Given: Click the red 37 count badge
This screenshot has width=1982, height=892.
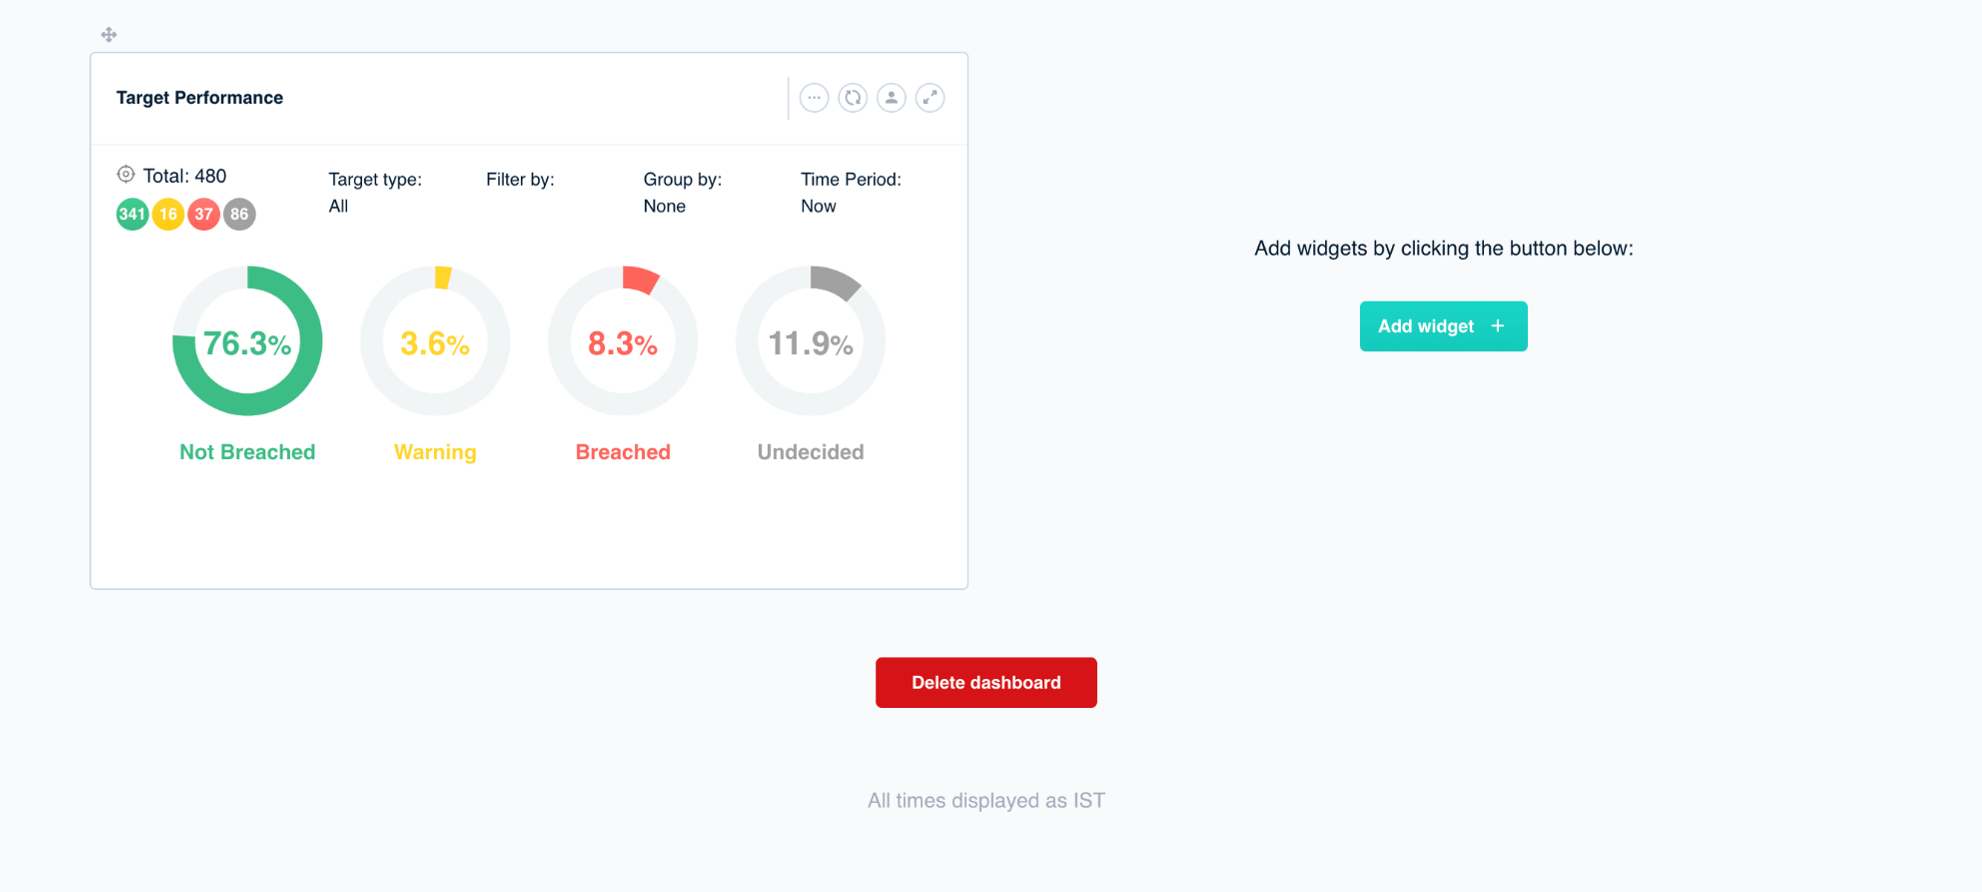Looking at the screenshot, I should tap(204, 214).
